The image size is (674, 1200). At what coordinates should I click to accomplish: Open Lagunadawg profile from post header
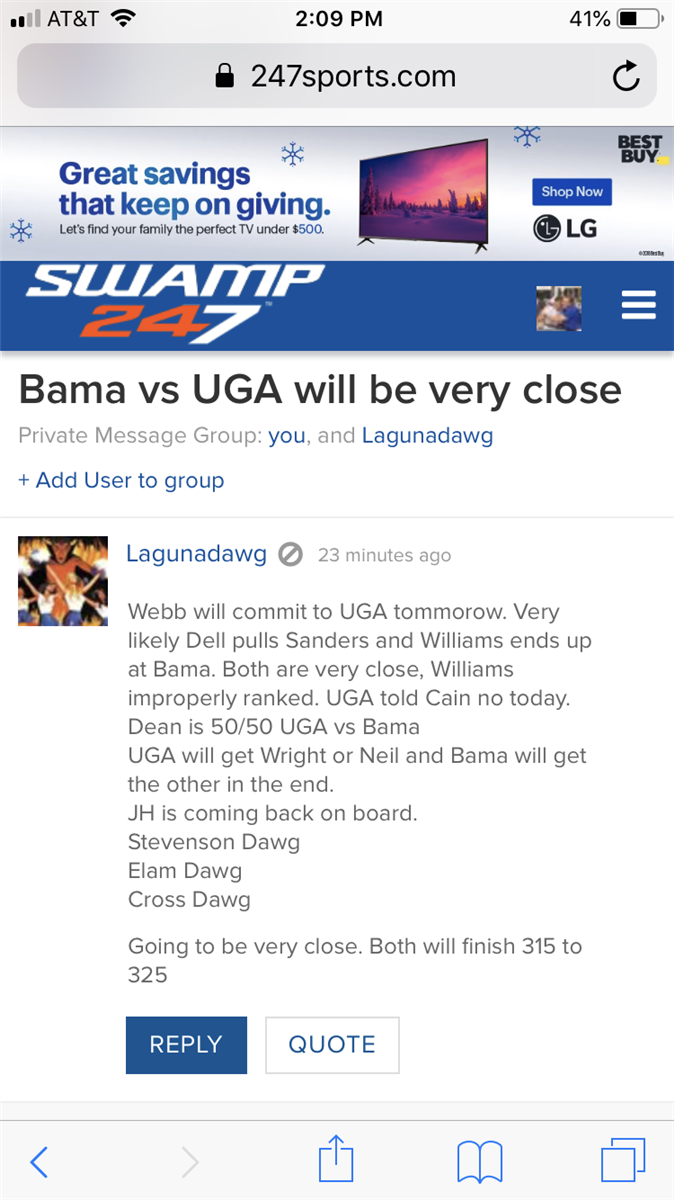tap(196, 554)
